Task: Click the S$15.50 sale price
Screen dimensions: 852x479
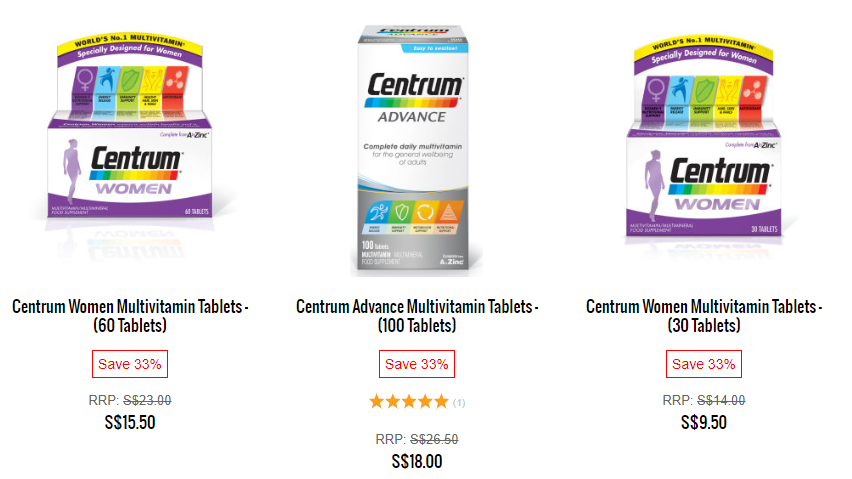Action: [x=130, y=422]
